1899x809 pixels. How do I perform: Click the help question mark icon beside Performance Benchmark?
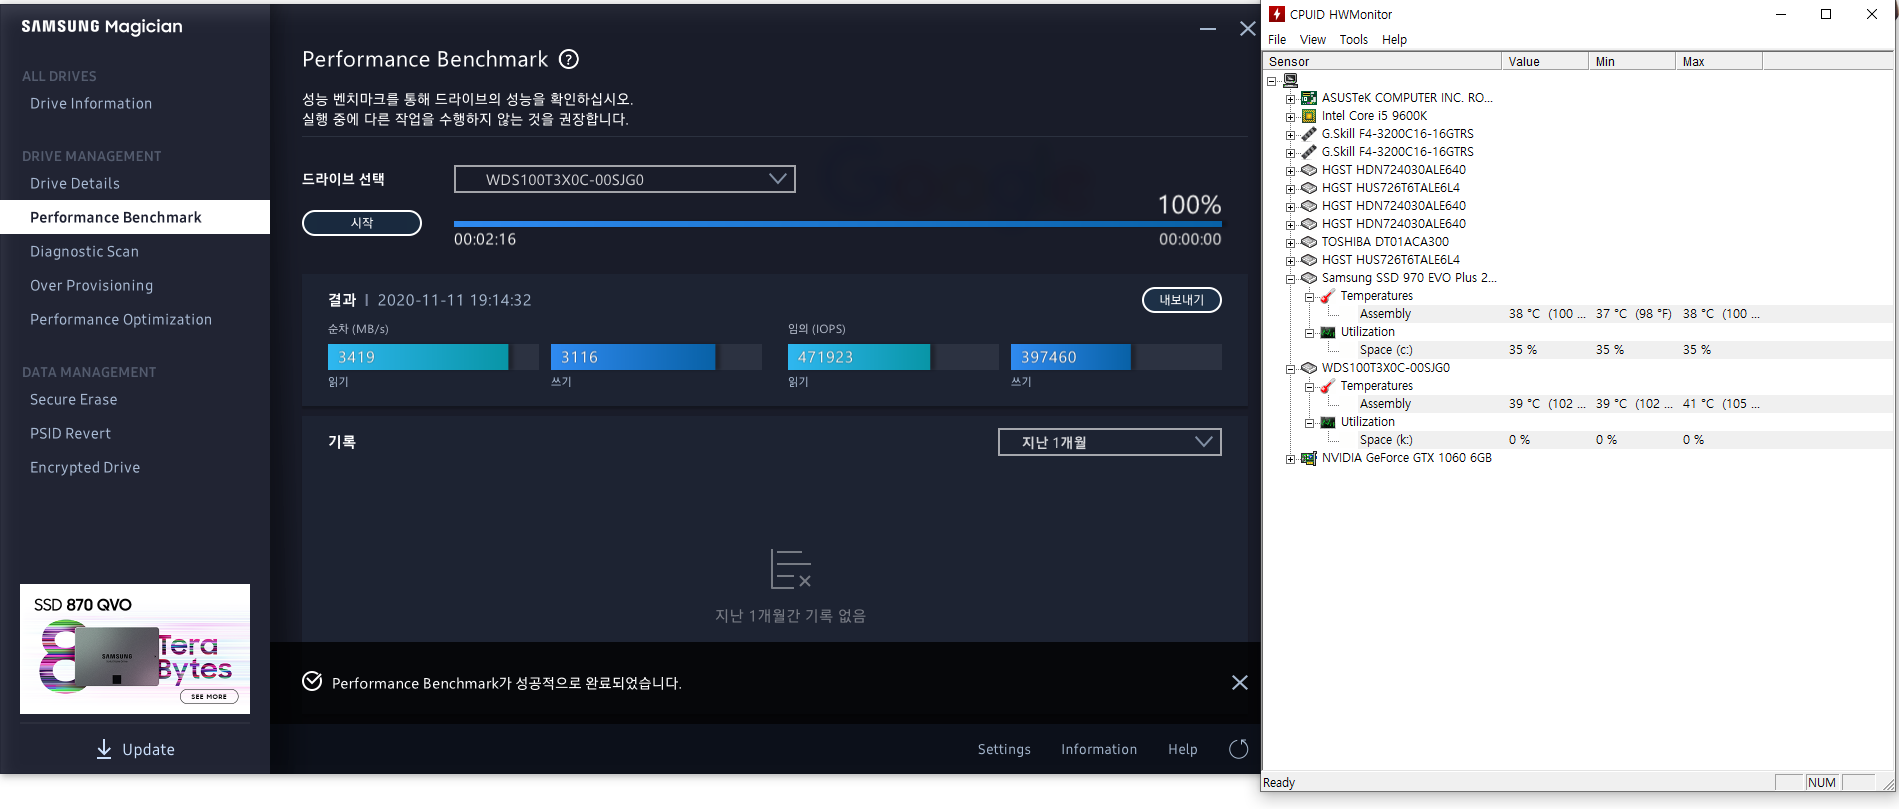click(569, 59)
